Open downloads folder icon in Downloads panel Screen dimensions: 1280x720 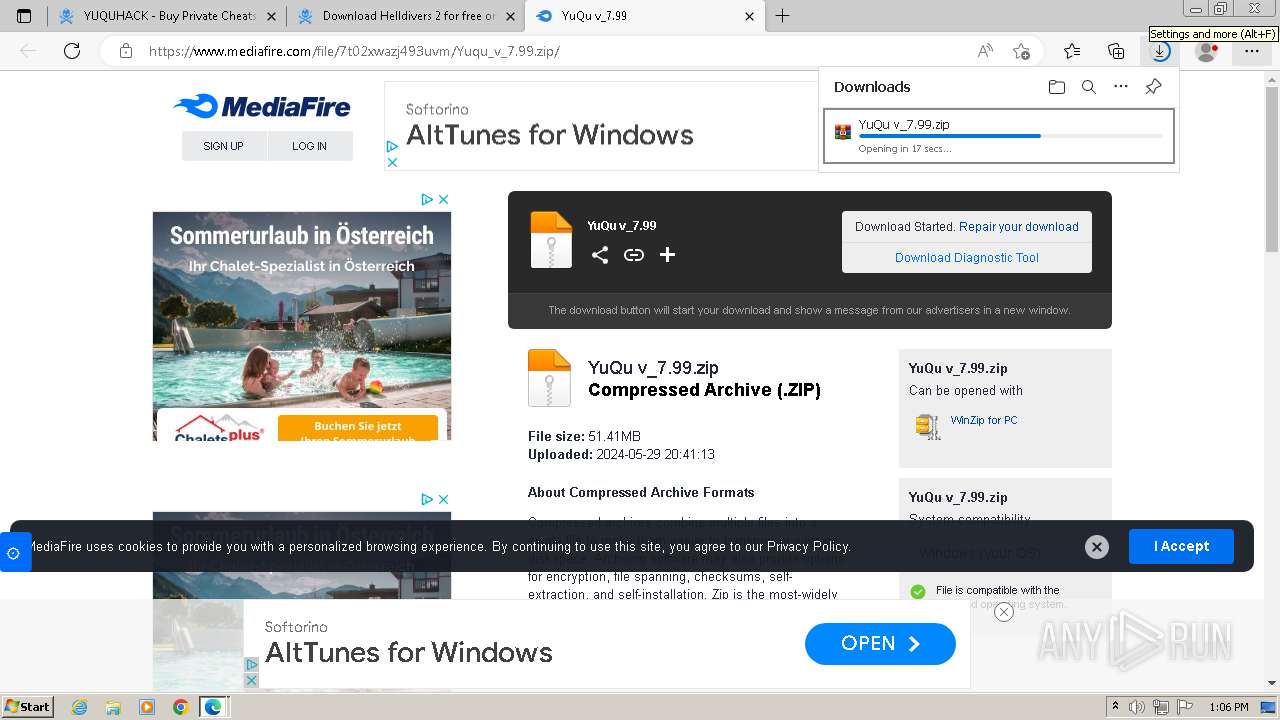click(1057, 87)
